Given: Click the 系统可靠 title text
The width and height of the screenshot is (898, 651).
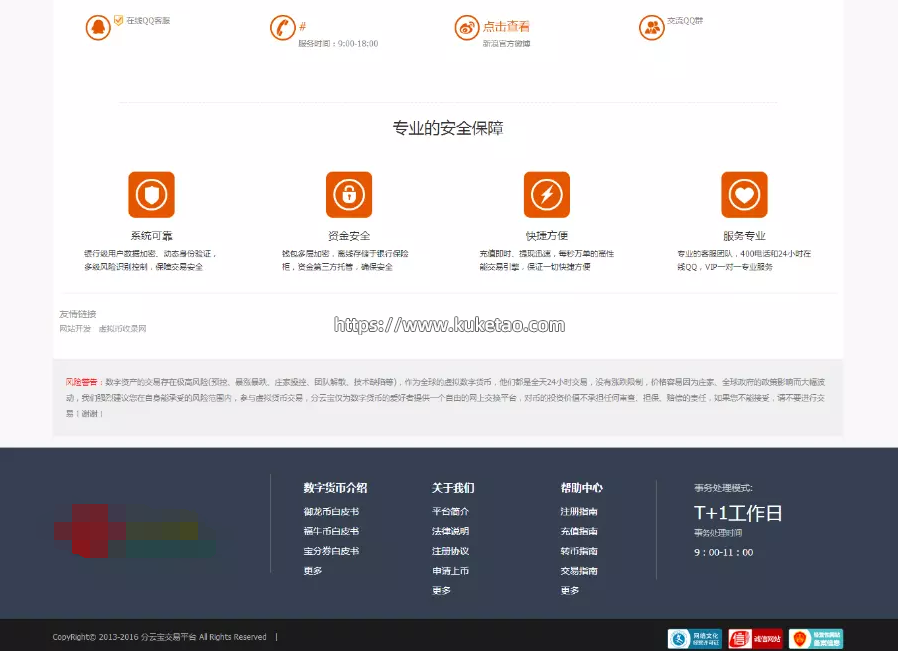Looking at the screenshot, I should point(151,236).
